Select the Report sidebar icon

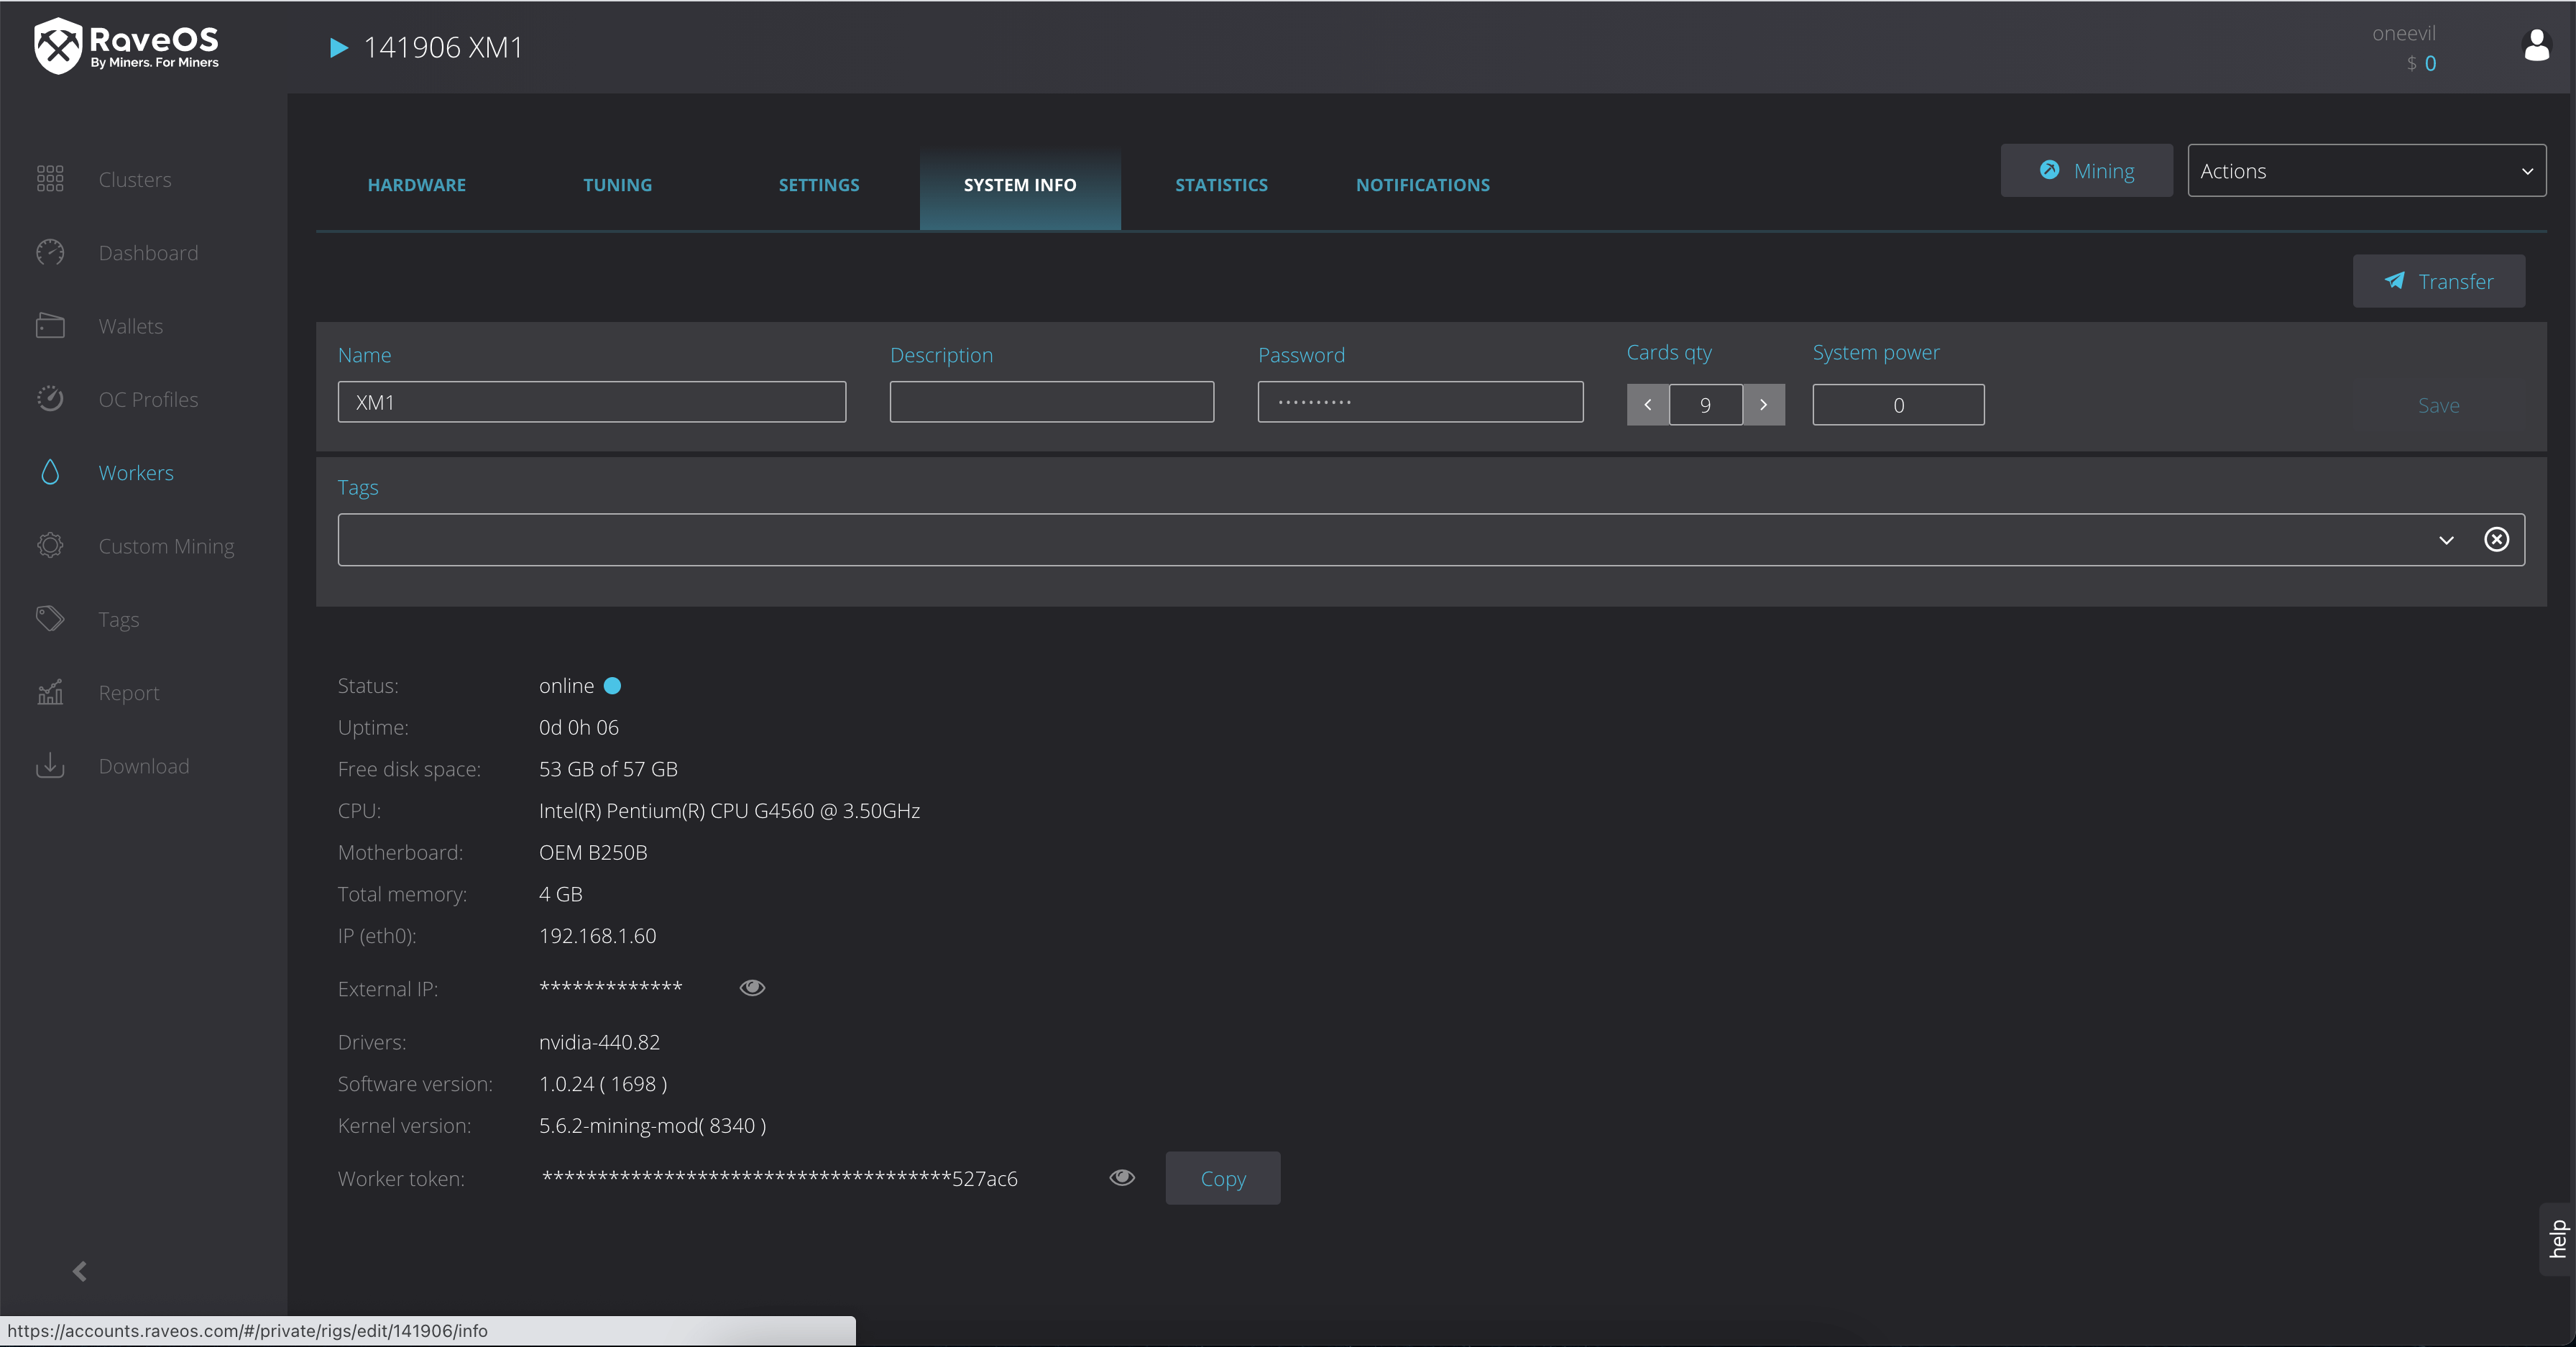tap(51, 691)
